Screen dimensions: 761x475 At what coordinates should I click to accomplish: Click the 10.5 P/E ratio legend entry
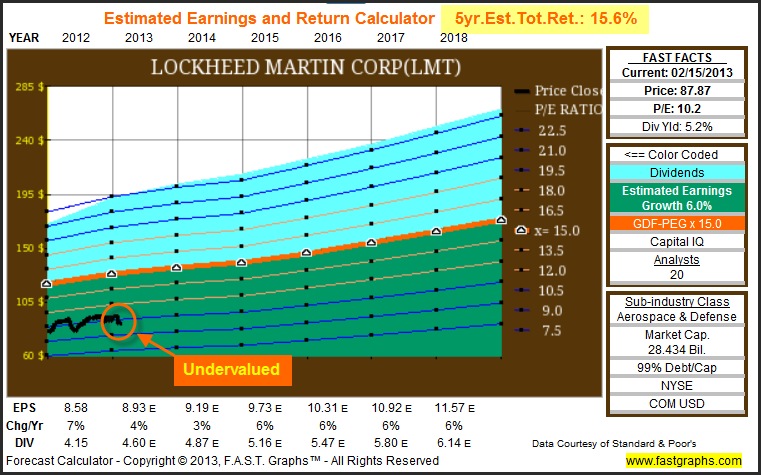click(541, 291)
